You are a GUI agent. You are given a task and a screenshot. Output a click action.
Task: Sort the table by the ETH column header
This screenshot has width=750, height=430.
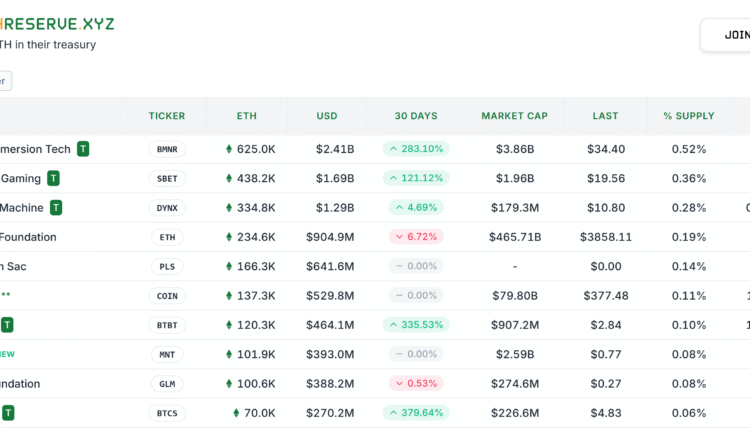click(x=246, y=116)
